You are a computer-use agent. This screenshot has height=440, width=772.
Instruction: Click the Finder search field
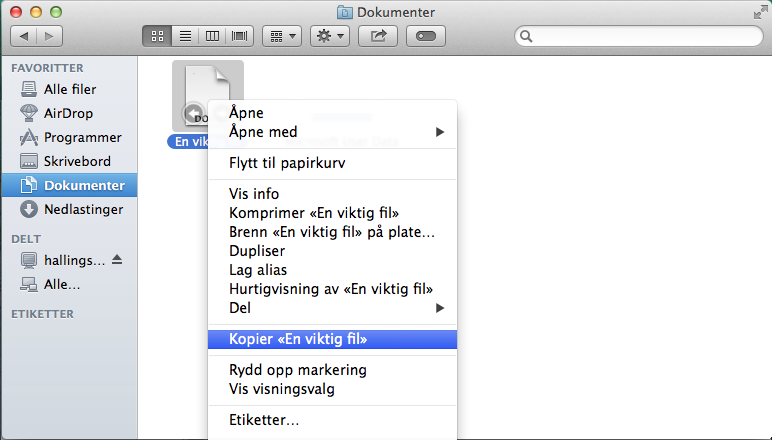click(639, 36)
